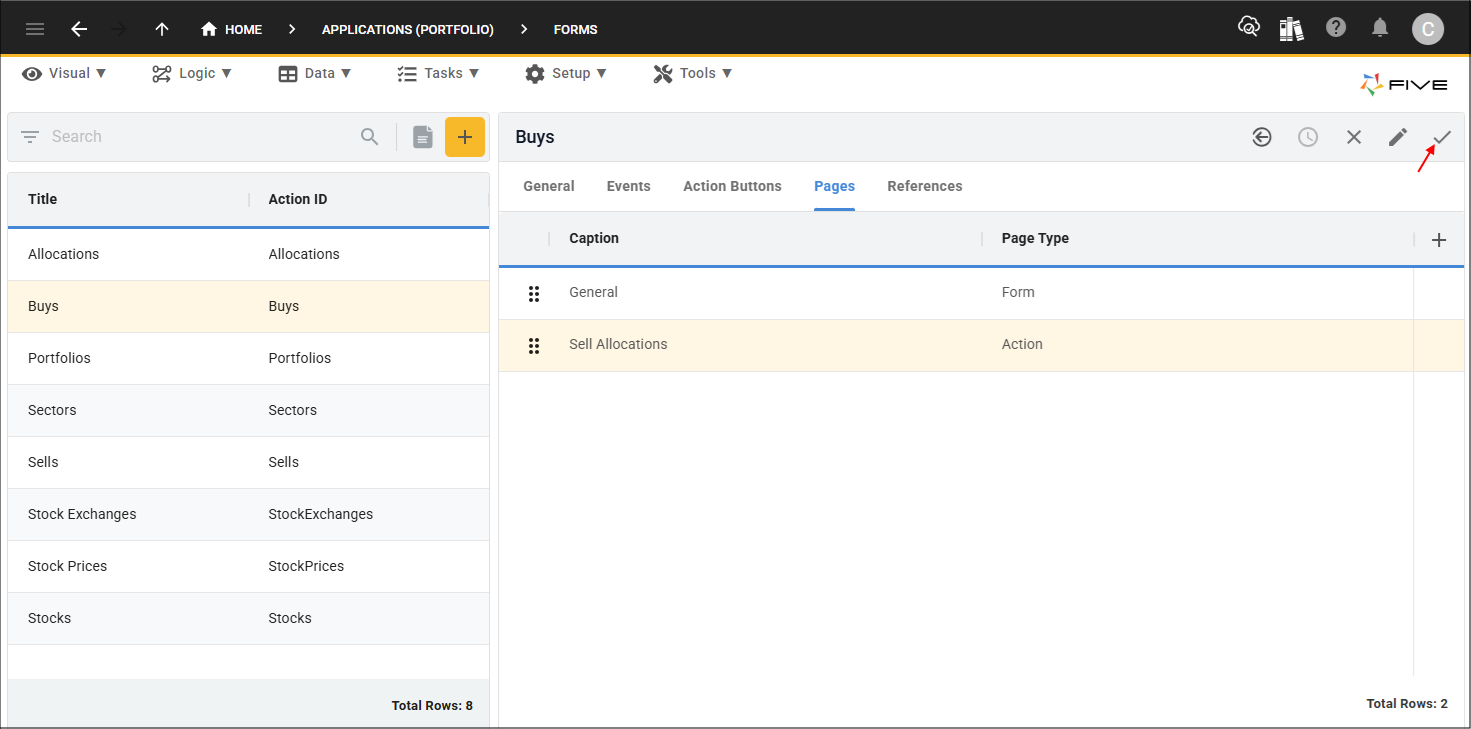Switch to the General tab
Image resolution: width=1471 pixels, height=729 pixels.
549,186
